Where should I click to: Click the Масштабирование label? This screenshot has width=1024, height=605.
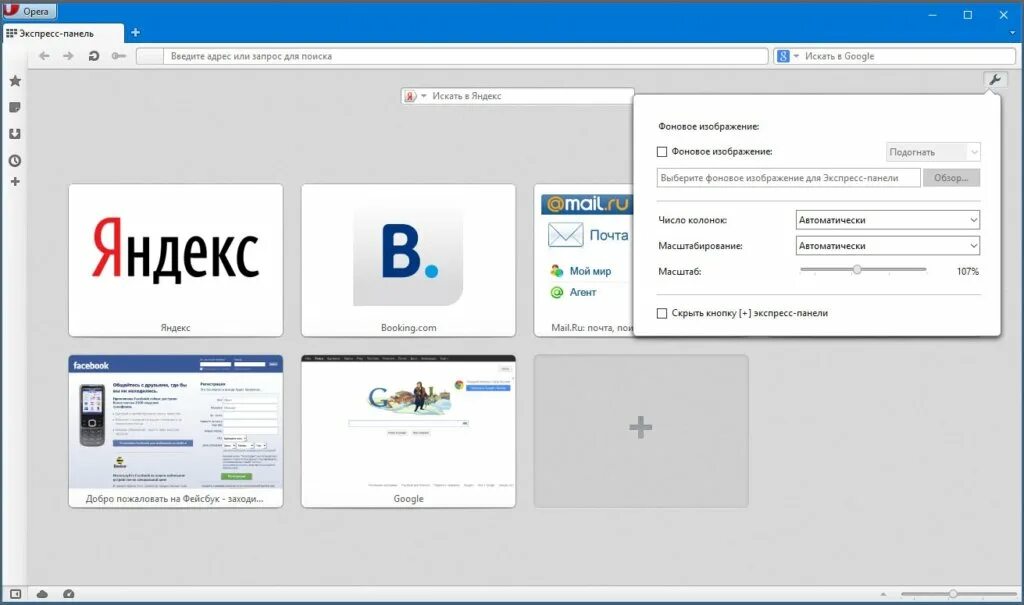pyautogui.click(x=700, y=246)
